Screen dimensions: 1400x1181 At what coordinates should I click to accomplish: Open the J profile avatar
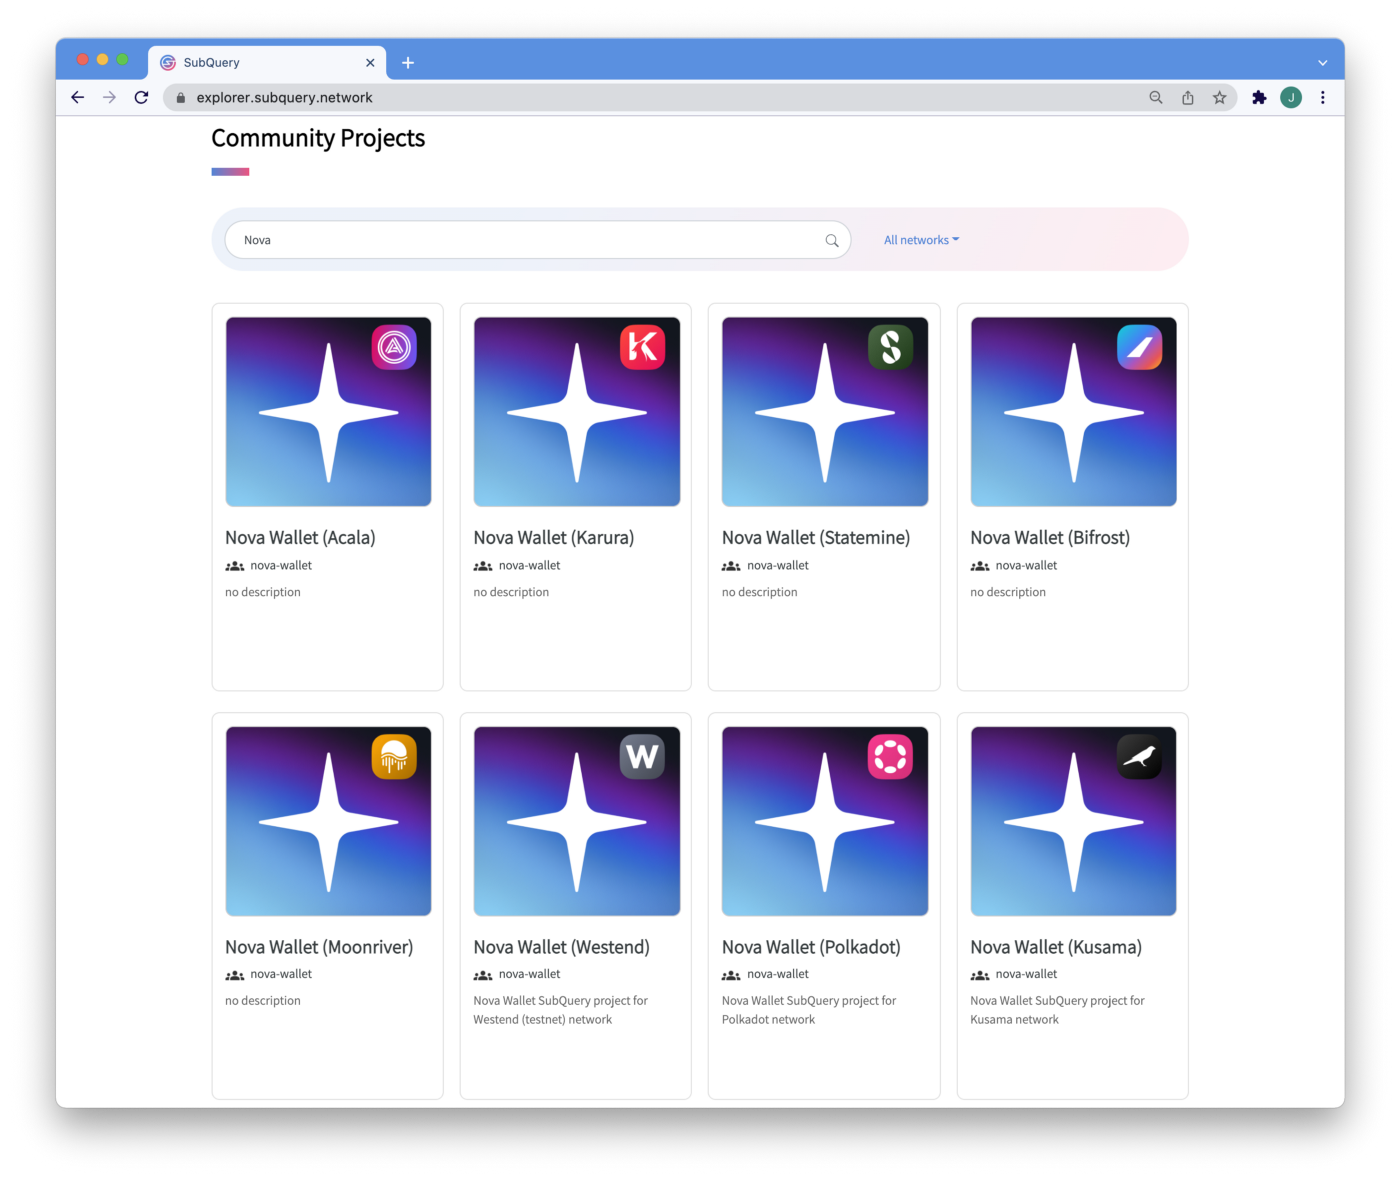pyautogui.click(x=1291, y=97)
